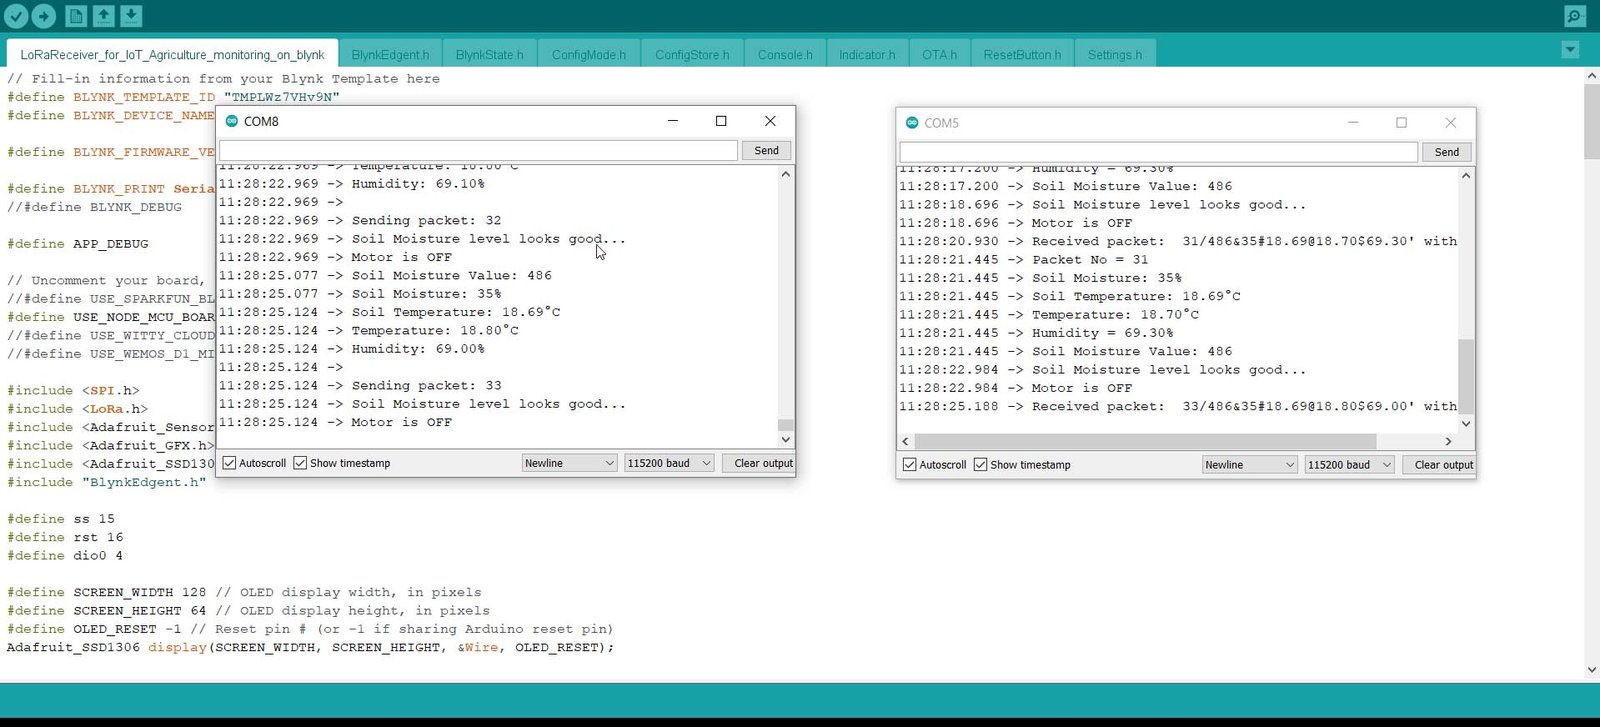
Task: Click the Verify sketch checkmark icon
Action: coord(16,16)
